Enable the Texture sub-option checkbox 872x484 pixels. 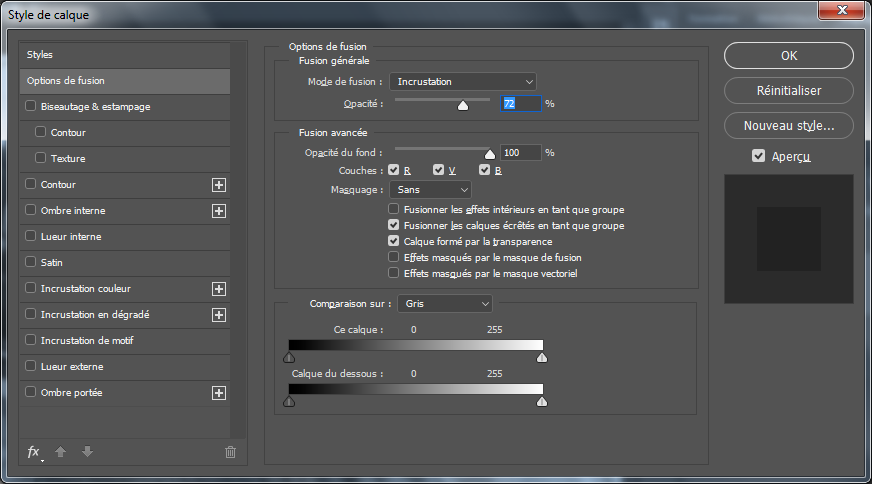41,157
